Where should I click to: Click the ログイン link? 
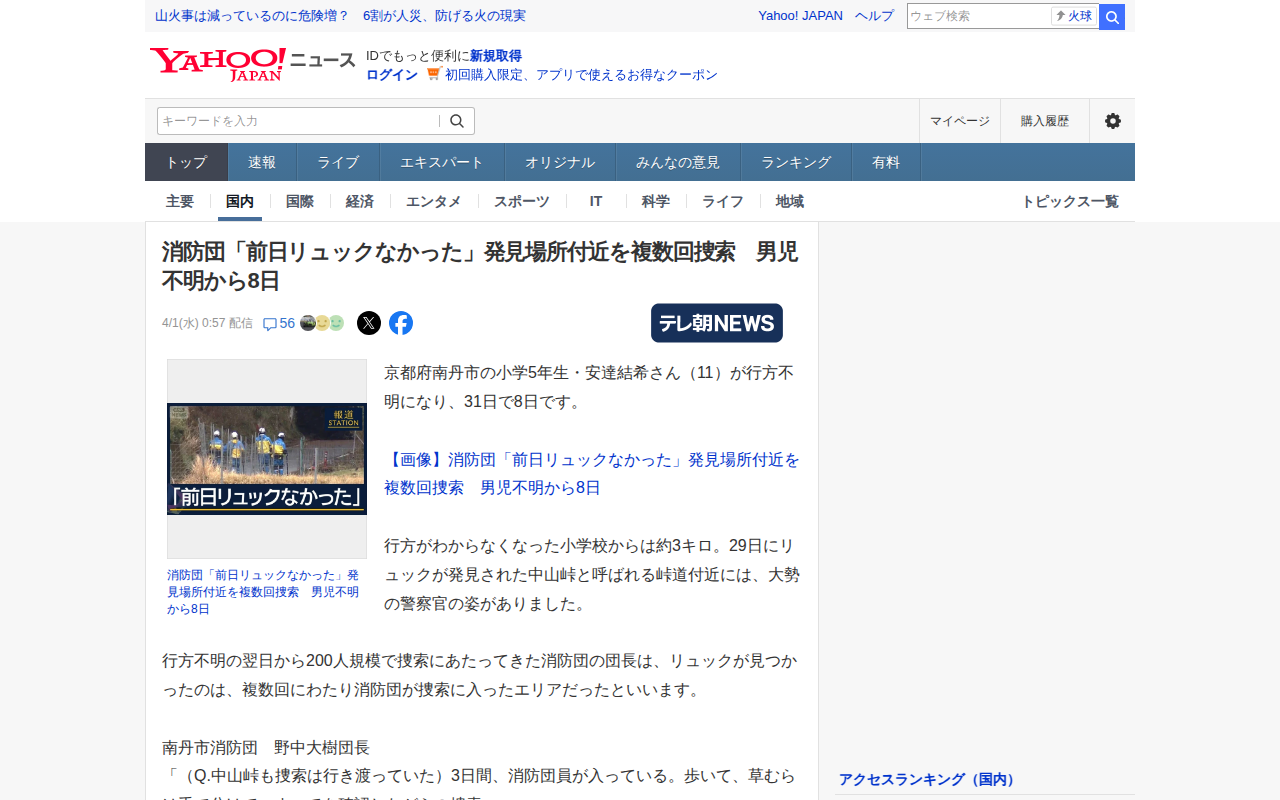coord(392,75)
